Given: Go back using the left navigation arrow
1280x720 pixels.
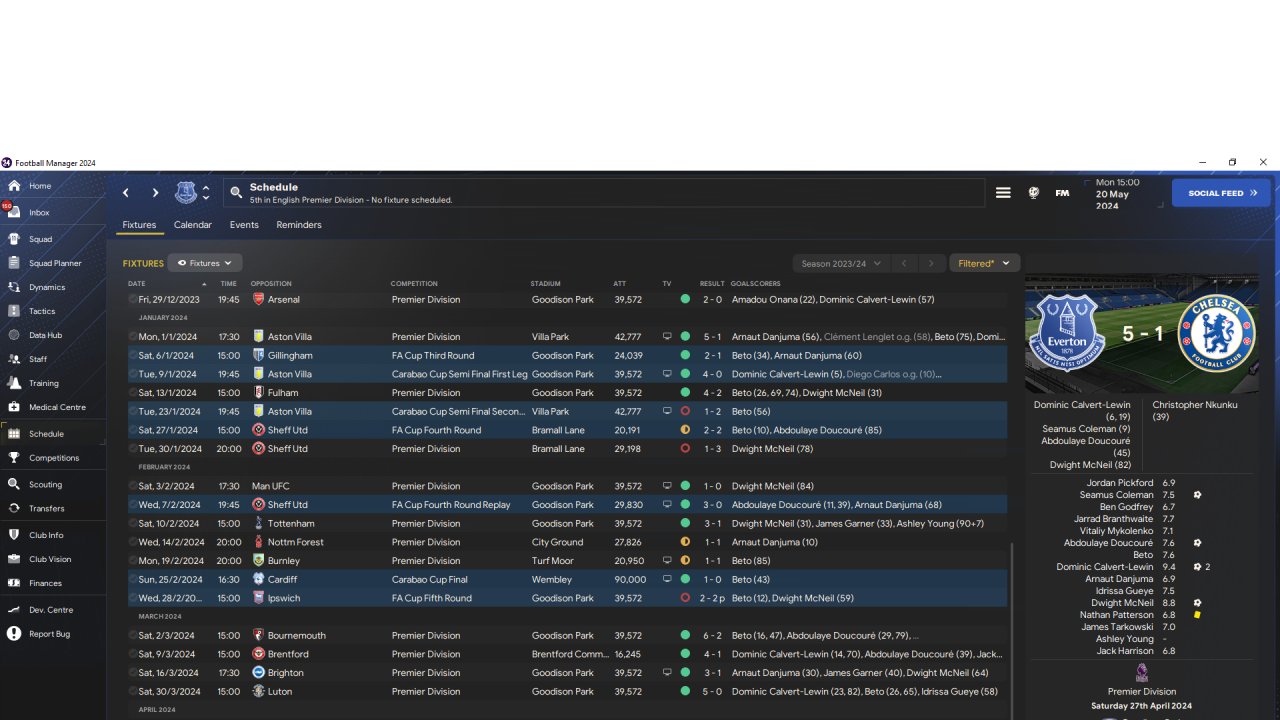Looking at the screenshot, I should (x=126, y=193).
